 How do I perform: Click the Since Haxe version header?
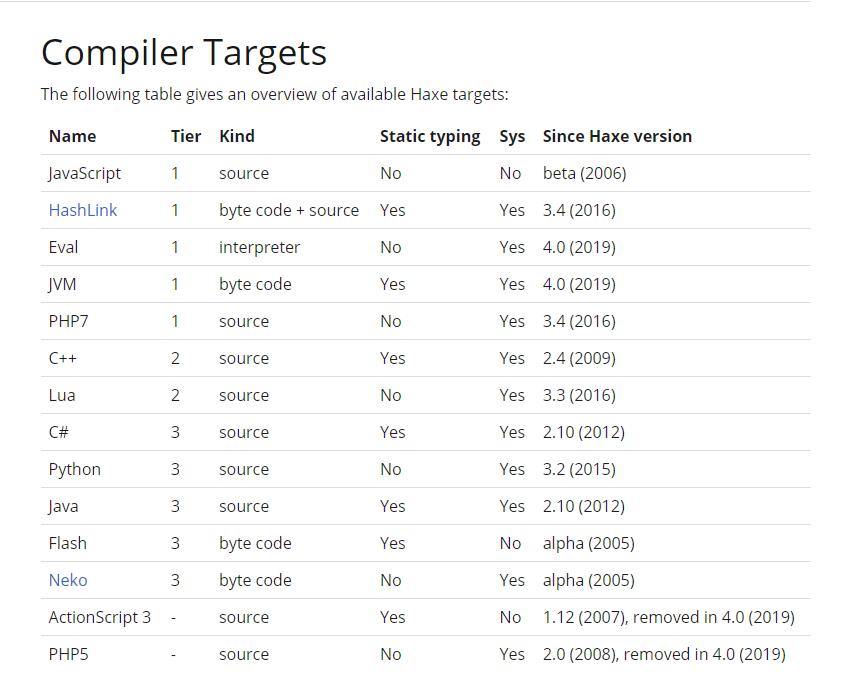point(617,136)
